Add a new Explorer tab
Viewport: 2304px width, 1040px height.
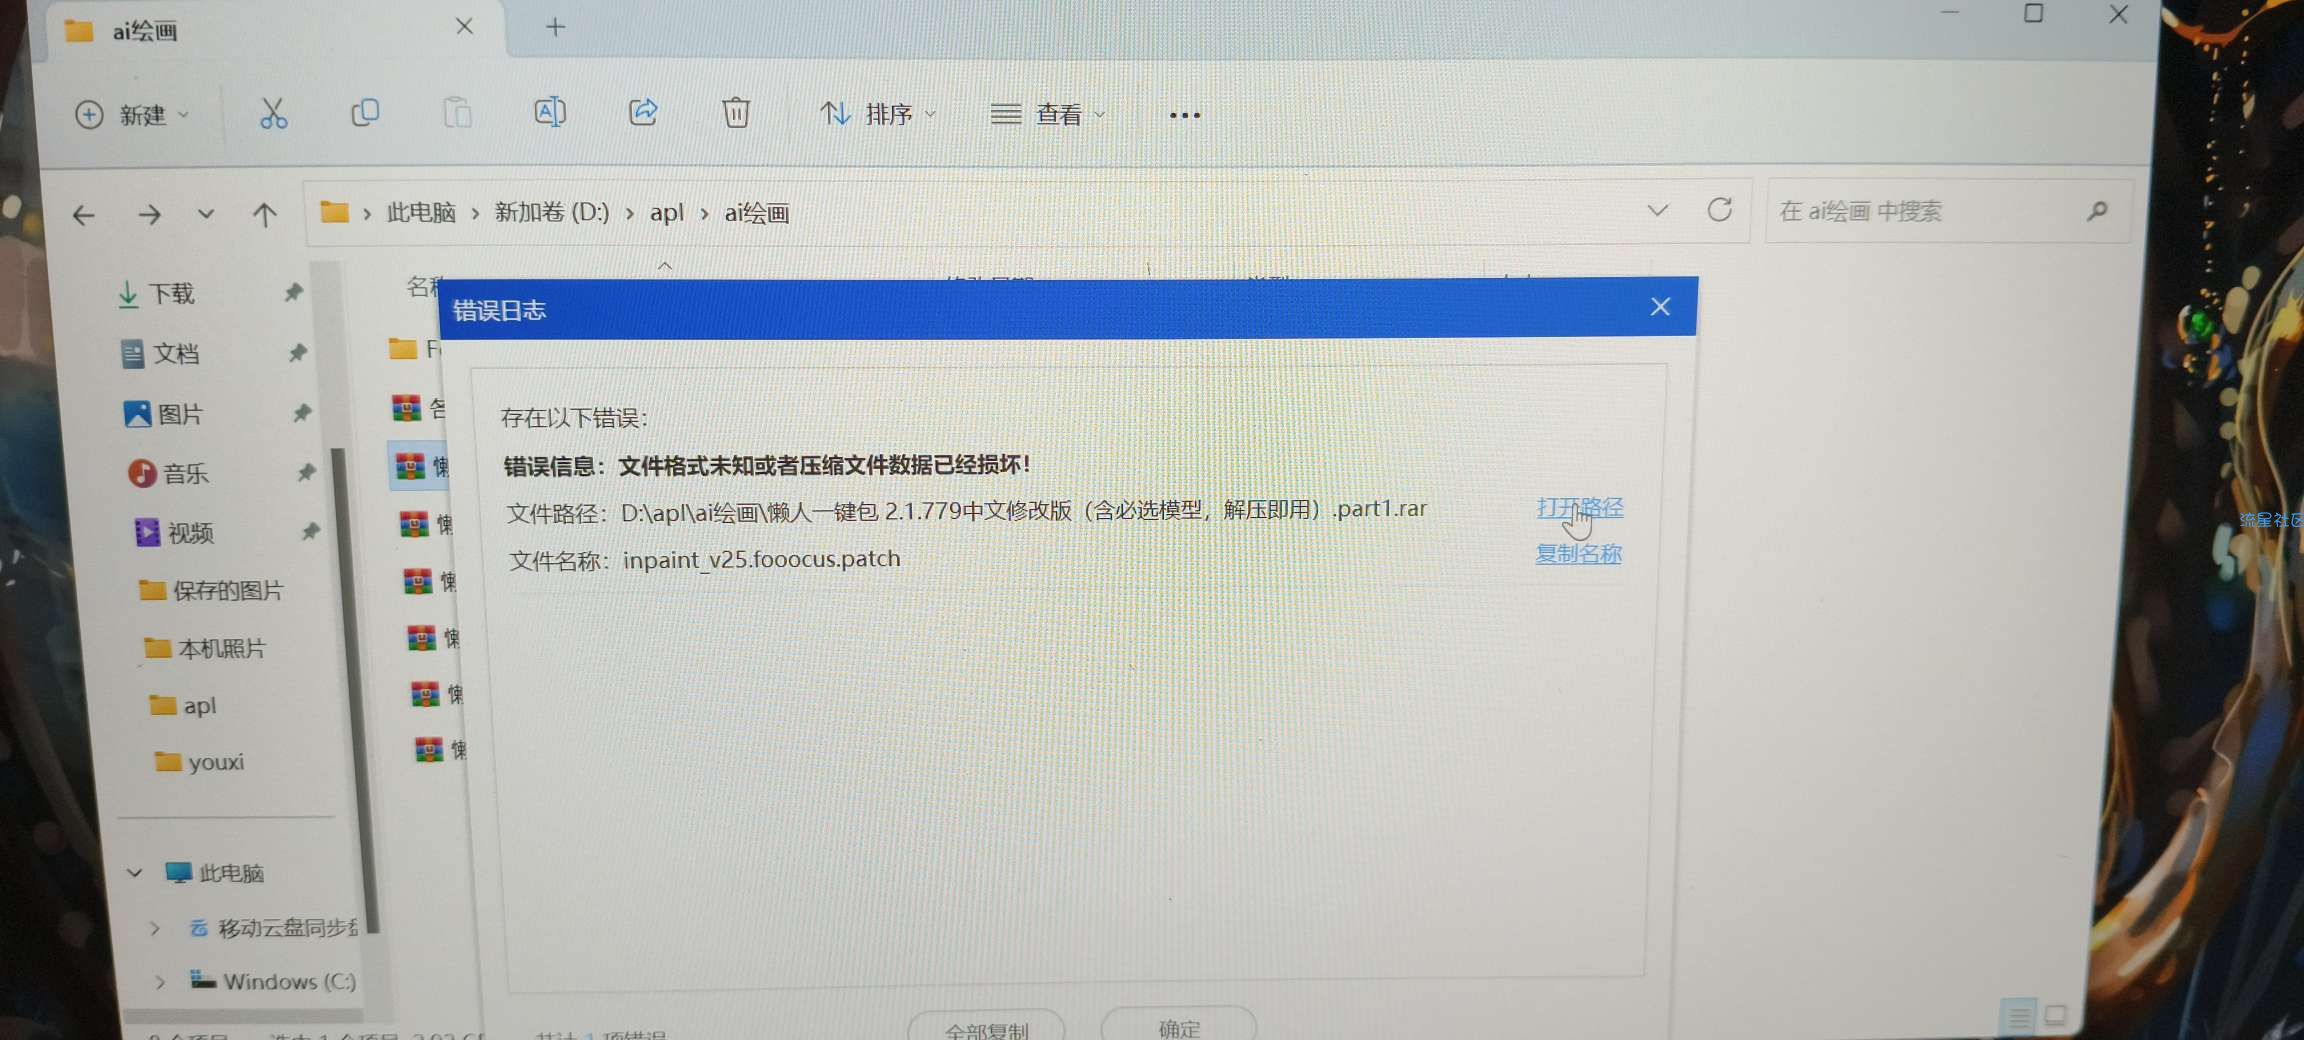pyautogui.click(x=556, y=27)
